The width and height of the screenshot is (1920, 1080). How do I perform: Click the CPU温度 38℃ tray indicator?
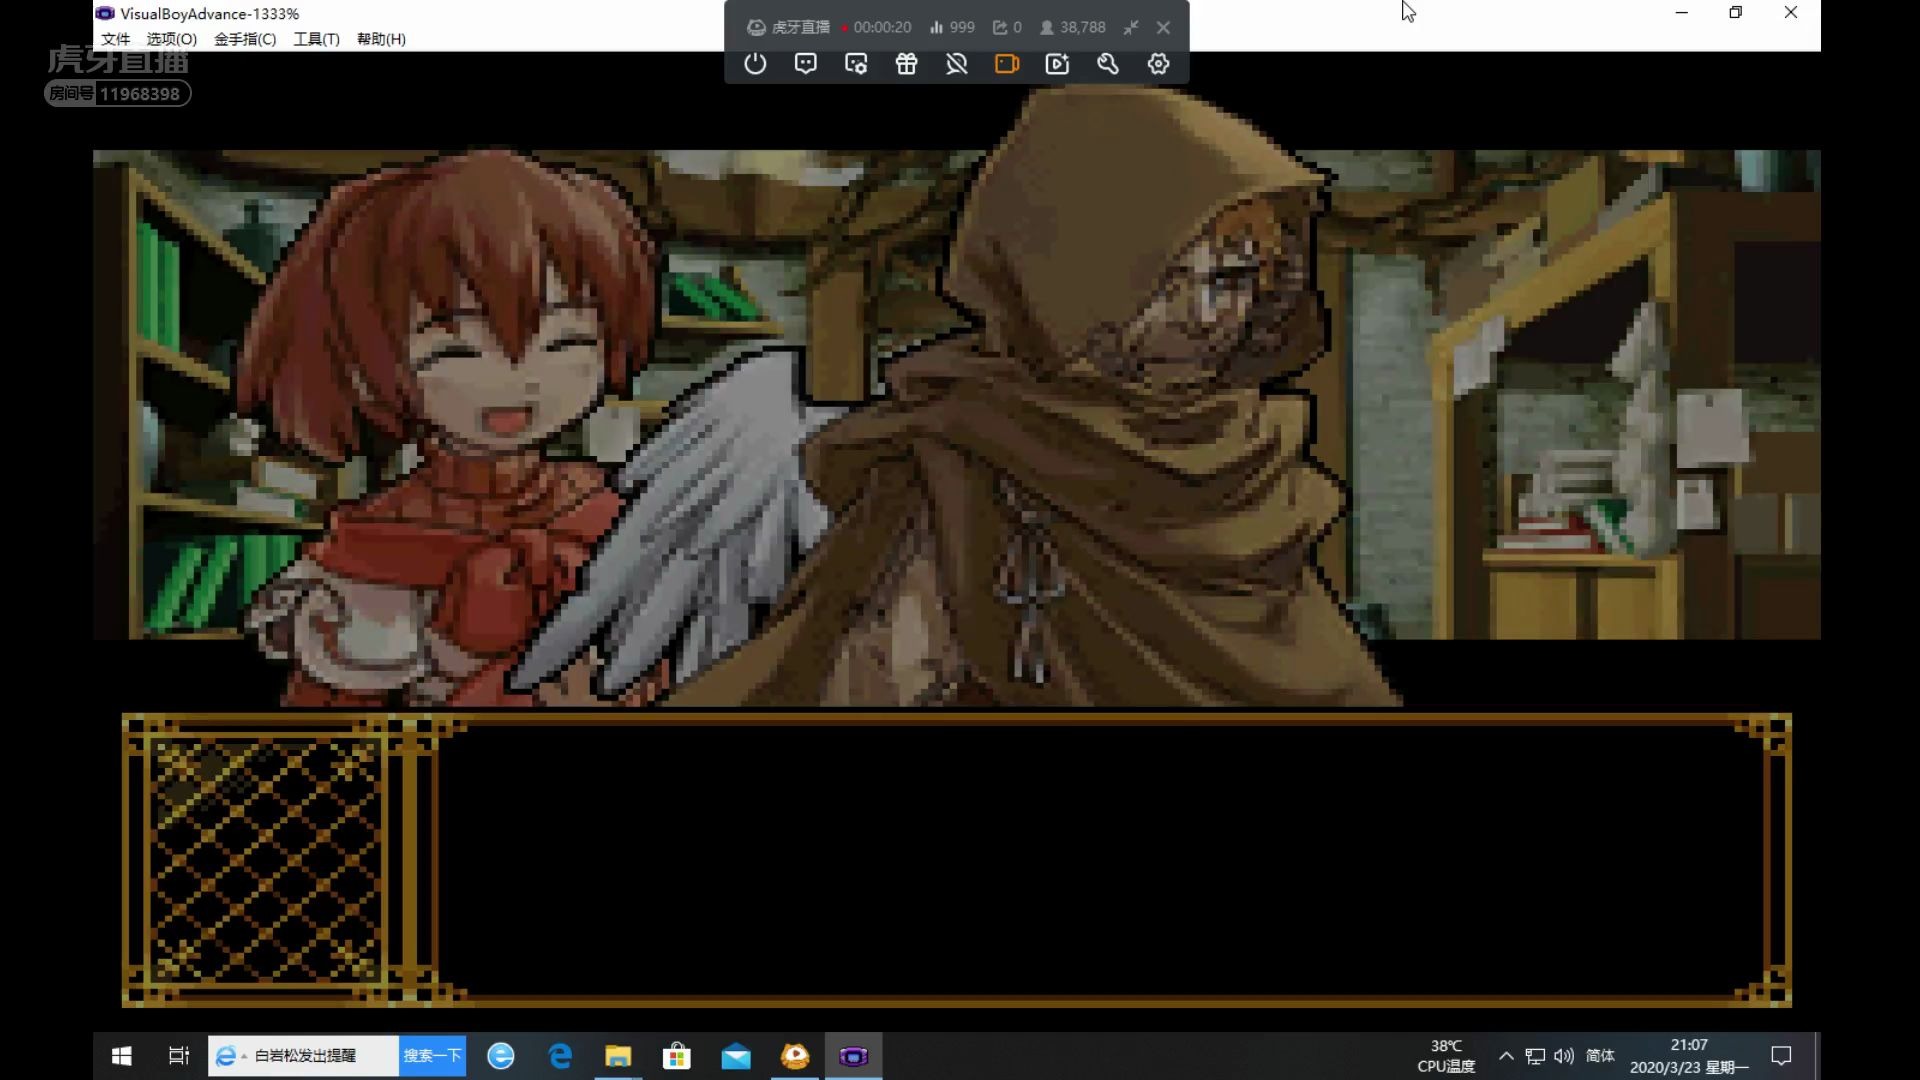click(1446, 1056)
